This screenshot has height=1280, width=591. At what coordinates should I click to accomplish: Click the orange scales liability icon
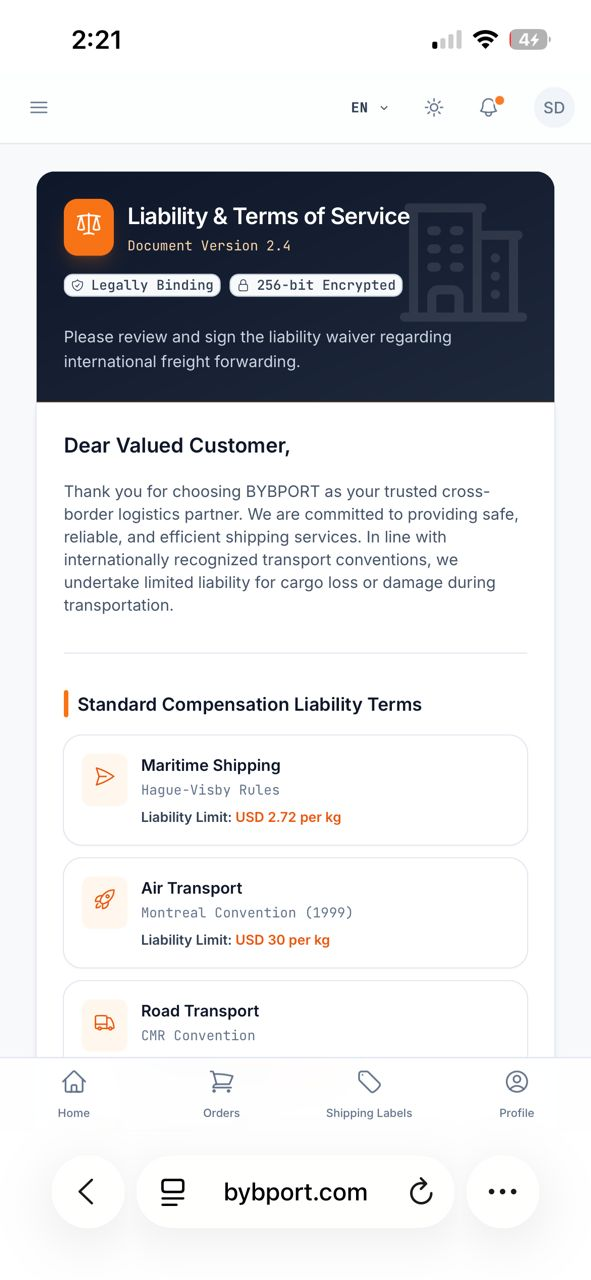tap(89, 227)
